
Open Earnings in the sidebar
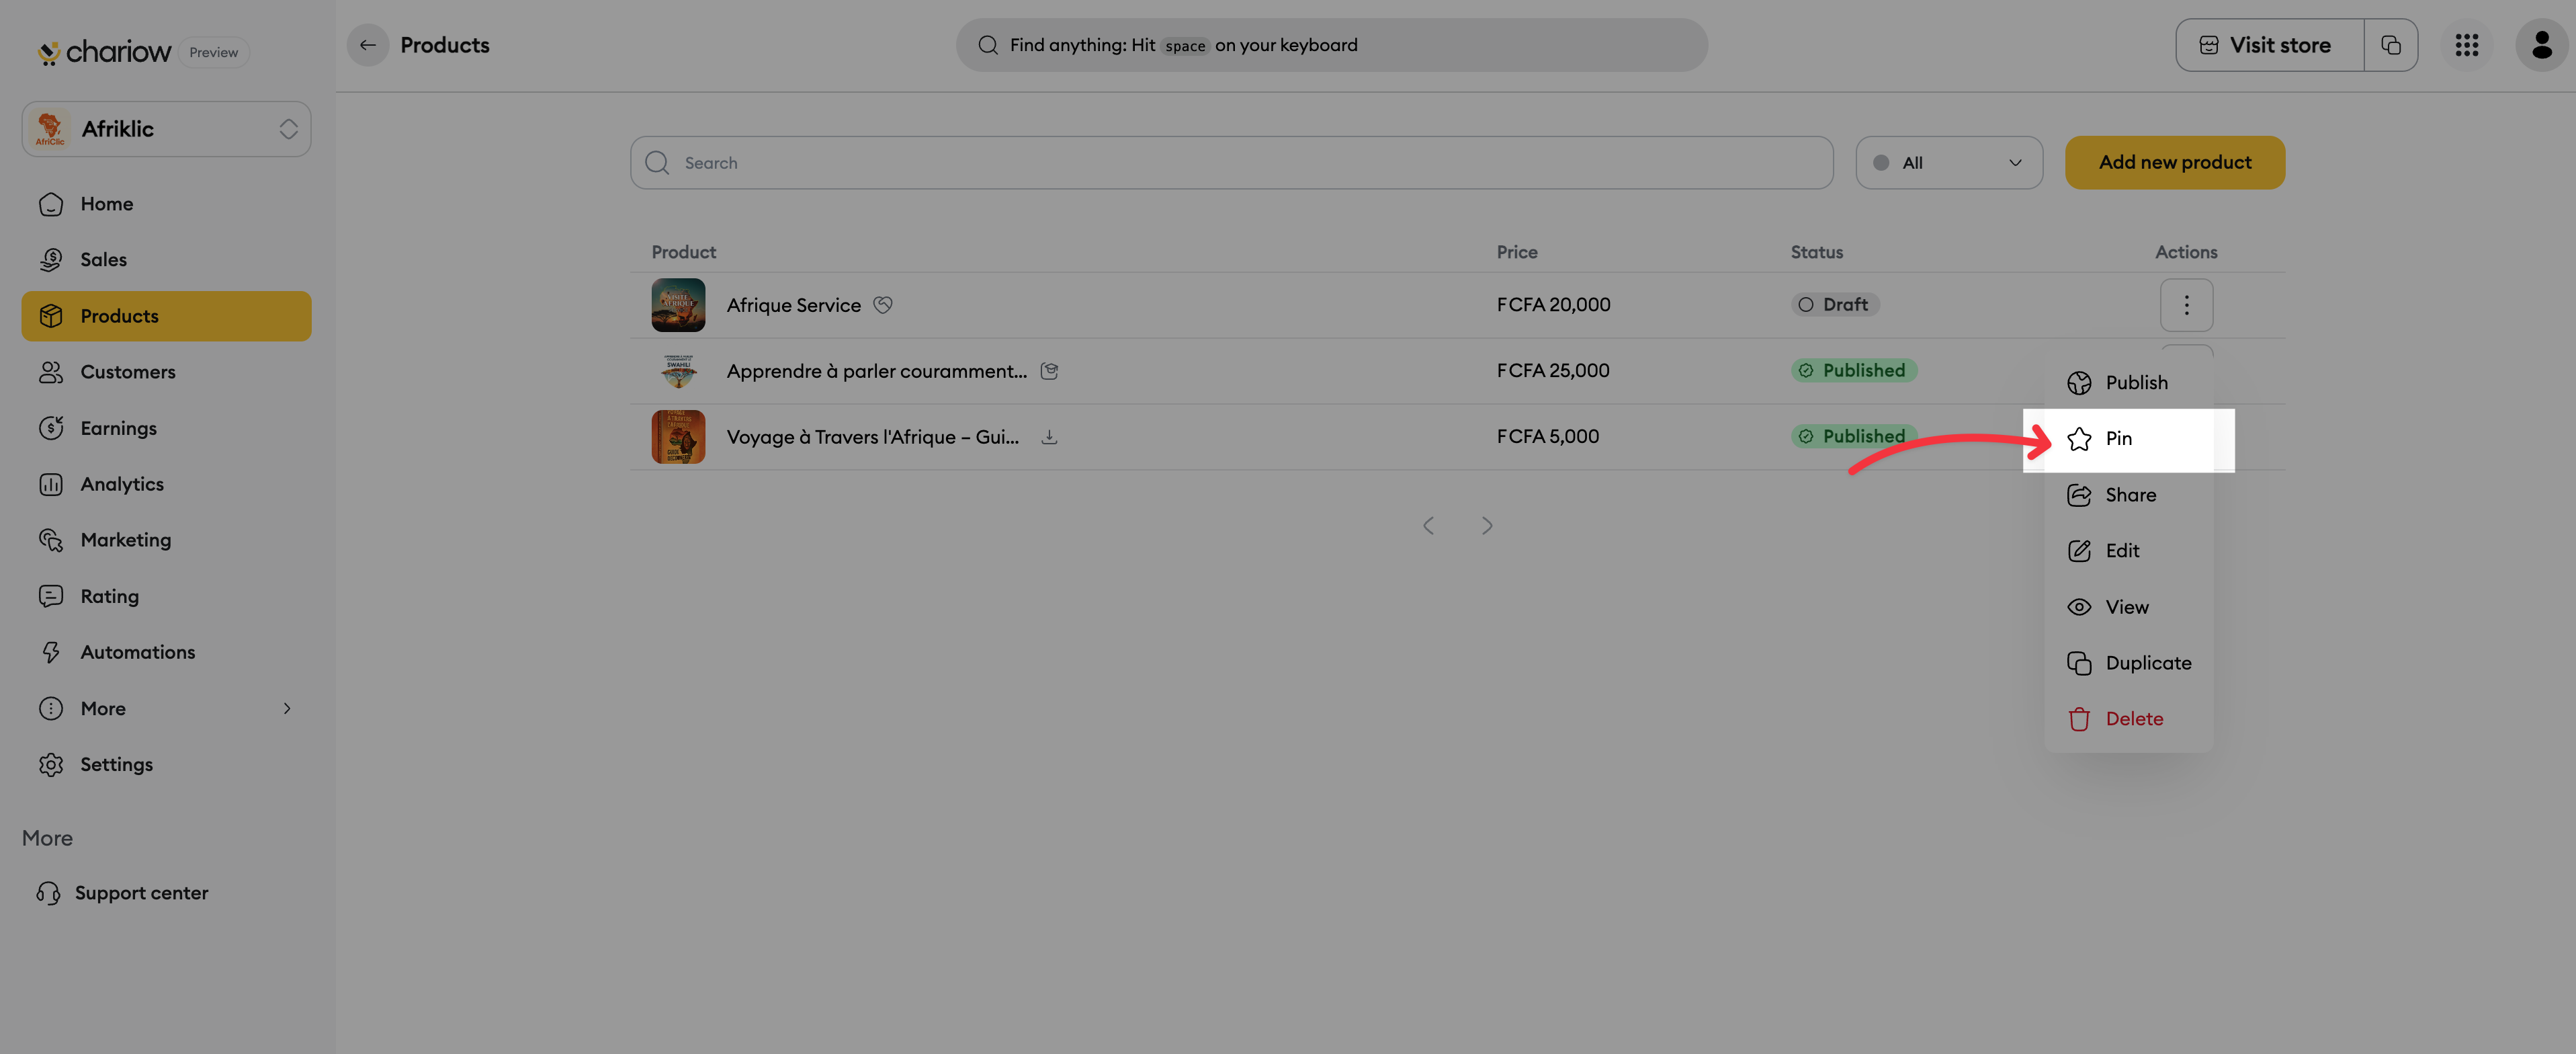click(166, 428)
